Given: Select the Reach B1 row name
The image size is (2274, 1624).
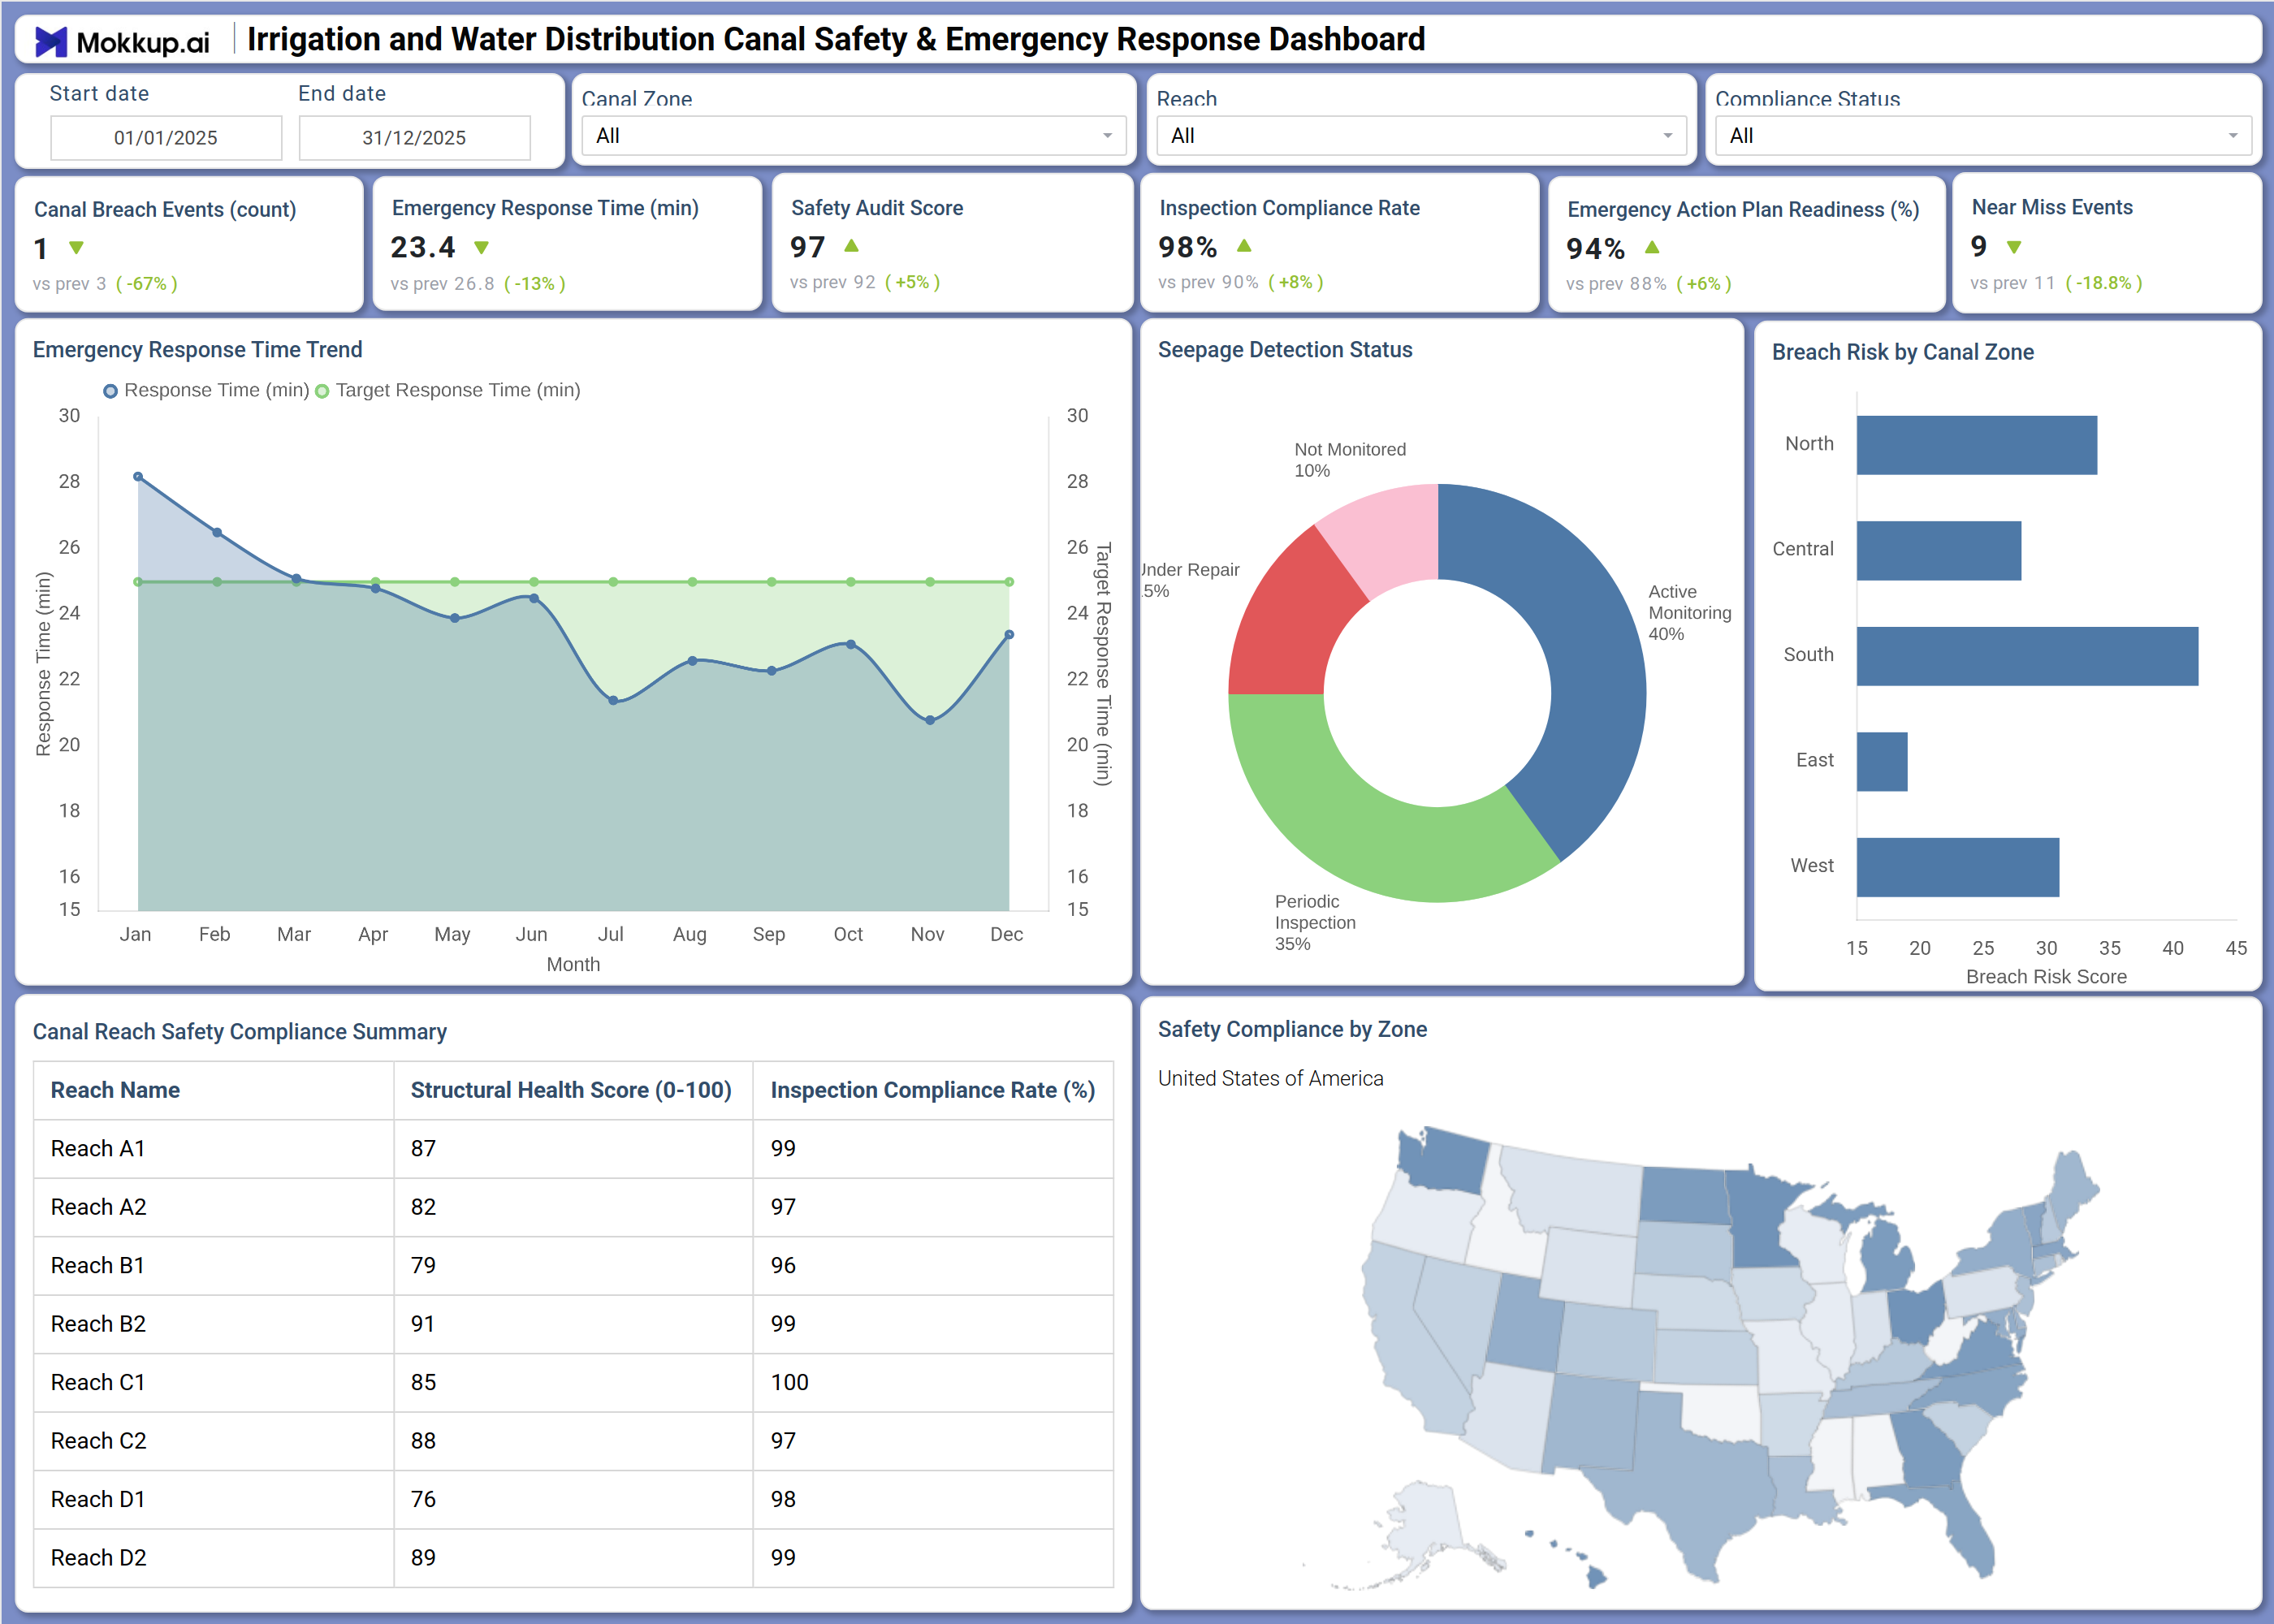Looking at the screenshot, I should click(98, 1266).
